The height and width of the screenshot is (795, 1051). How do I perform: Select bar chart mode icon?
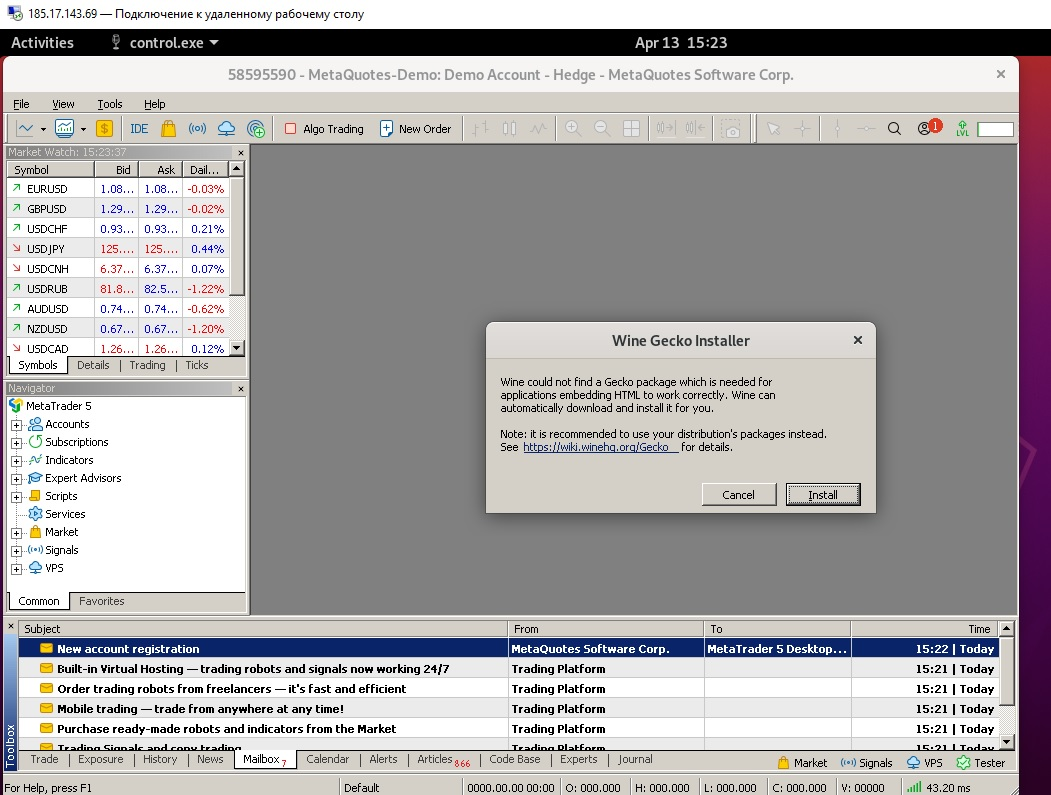point(480,128)
